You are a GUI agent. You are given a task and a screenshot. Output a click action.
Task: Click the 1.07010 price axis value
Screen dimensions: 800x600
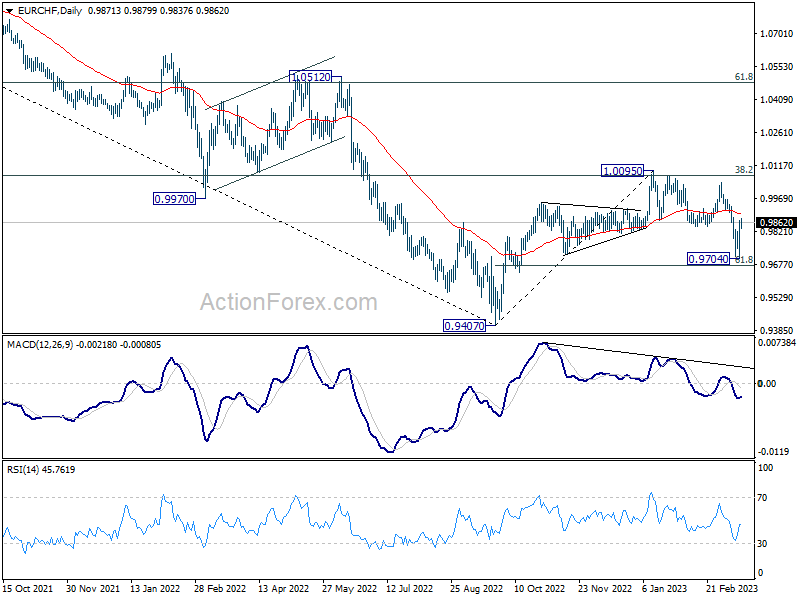tap(777, 34)
